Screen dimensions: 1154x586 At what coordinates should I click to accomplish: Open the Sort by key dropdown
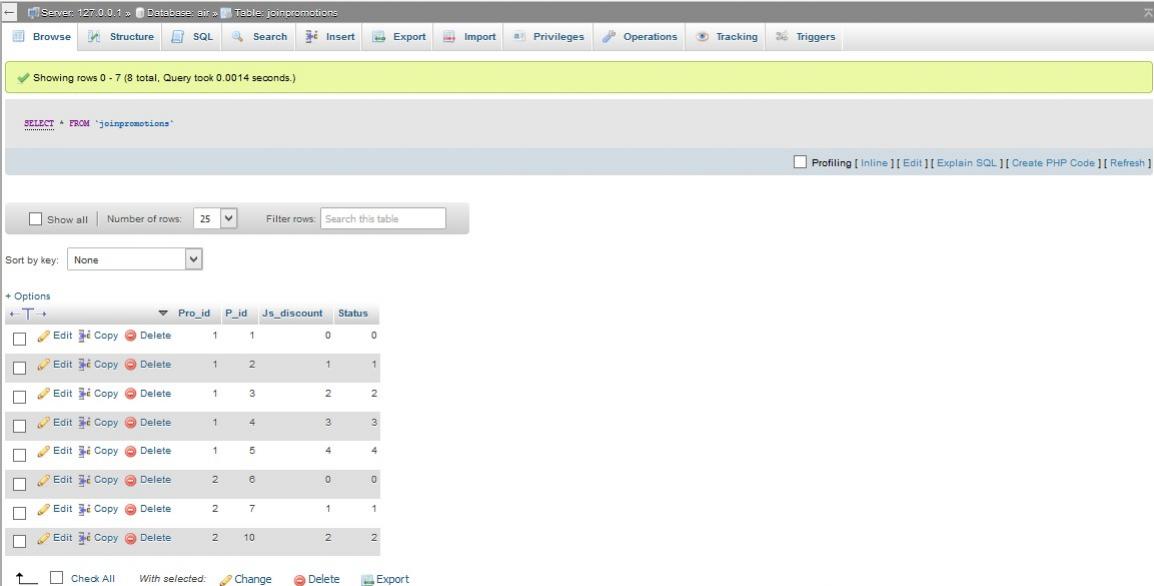[x=135, y=259]
